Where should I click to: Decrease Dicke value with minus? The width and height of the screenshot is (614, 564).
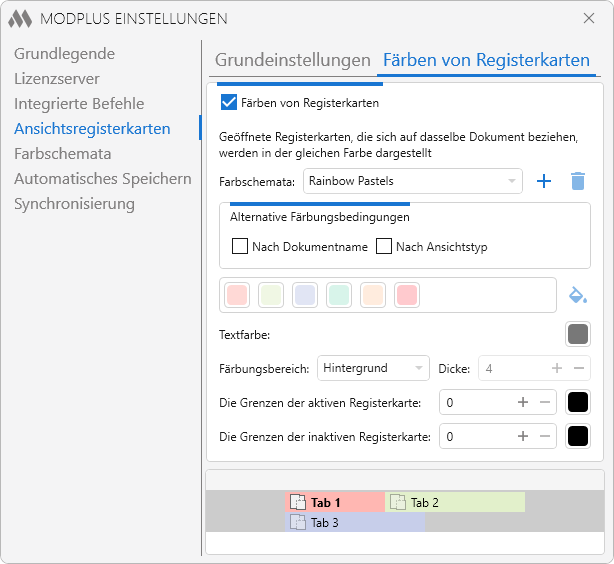[579, 368]
